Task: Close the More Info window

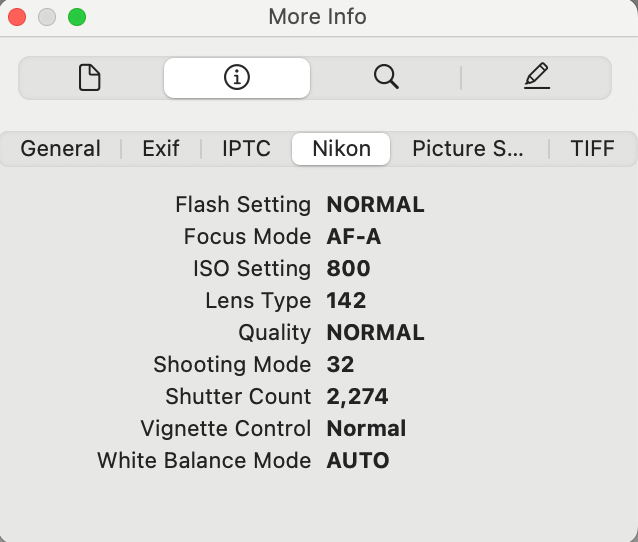Action: (18, 17)
